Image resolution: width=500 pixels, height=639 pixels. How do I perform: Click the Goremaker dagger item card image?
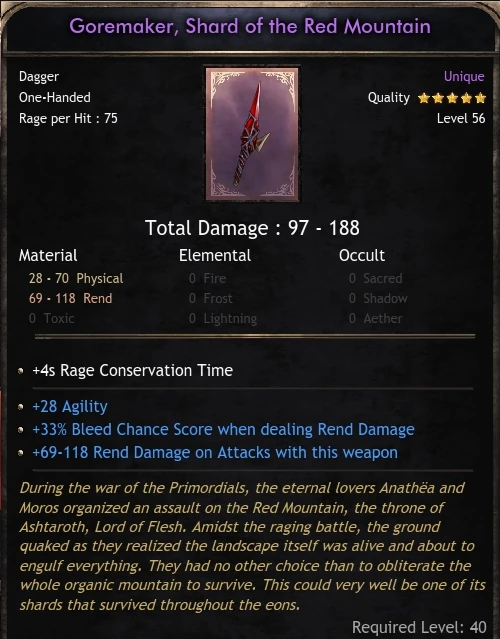(x=252, y=134)
